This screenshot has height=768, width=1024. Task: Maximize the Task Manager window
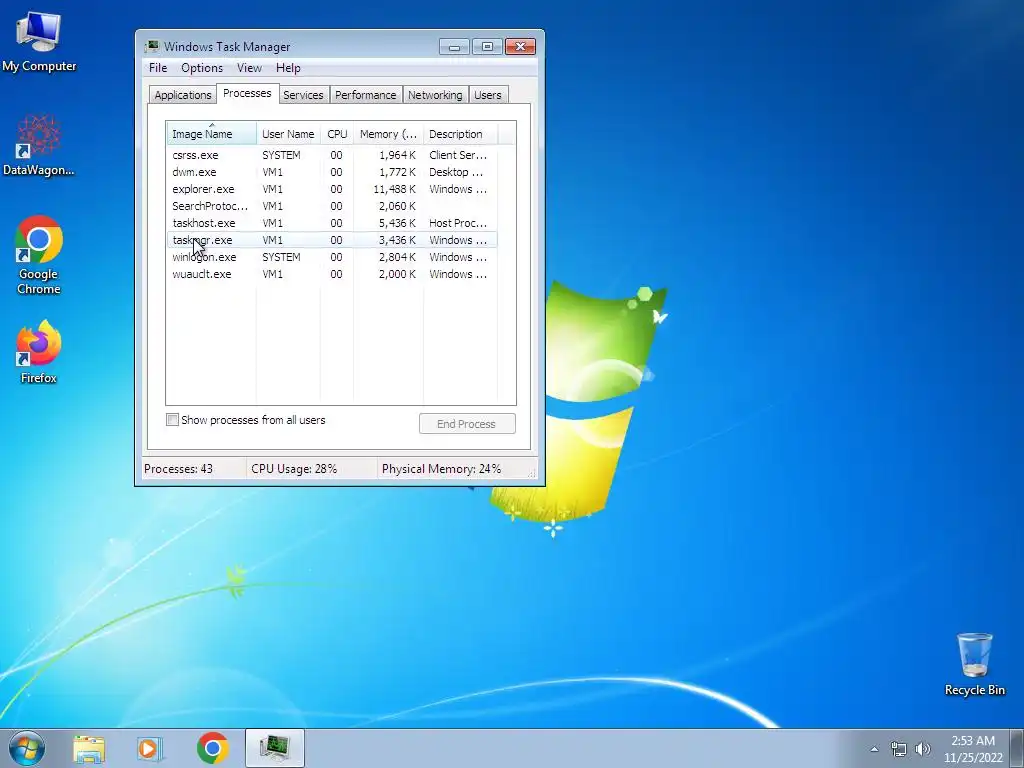487,46
